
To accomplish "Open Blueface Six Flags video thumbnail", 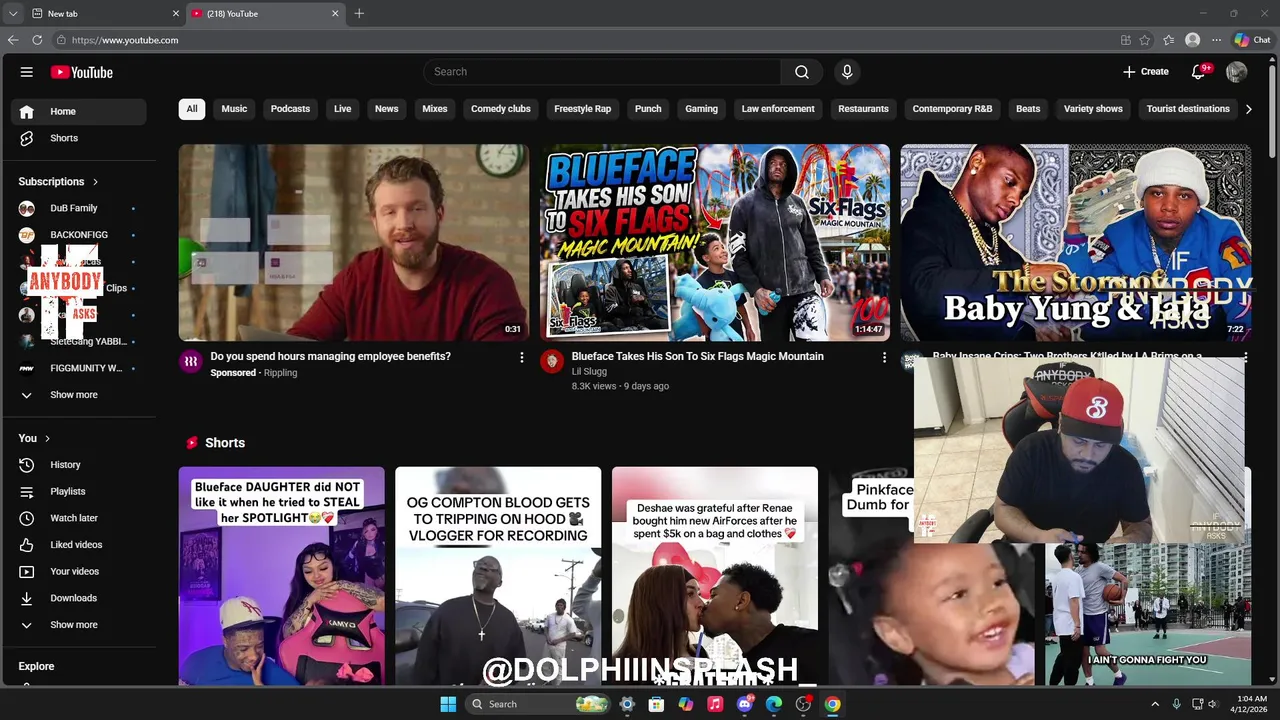I will point(715,243).
